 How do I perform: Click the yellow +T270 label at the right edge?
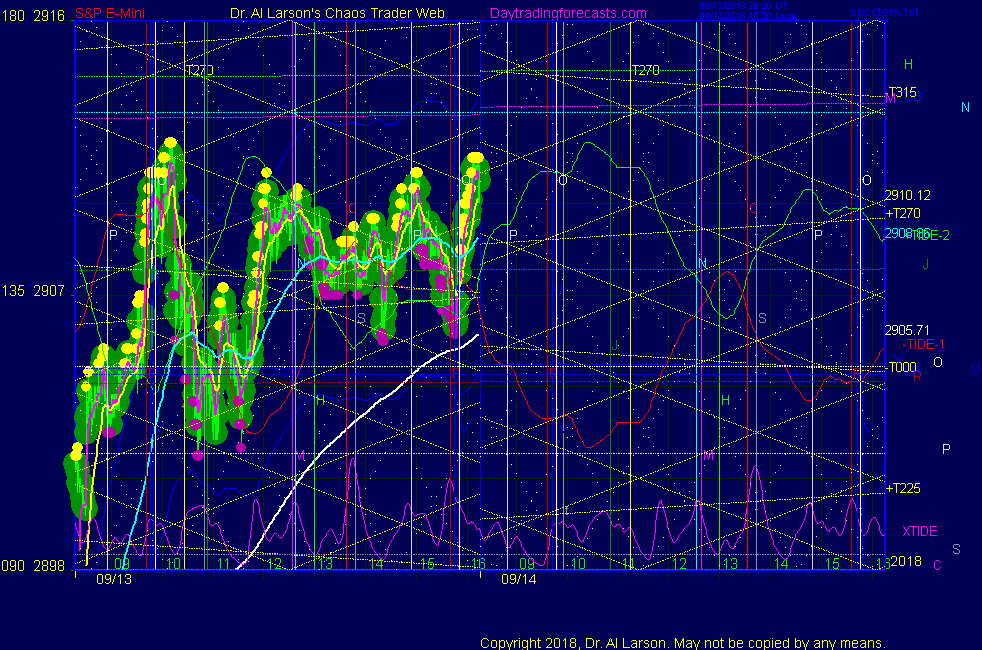coord(903,213)
